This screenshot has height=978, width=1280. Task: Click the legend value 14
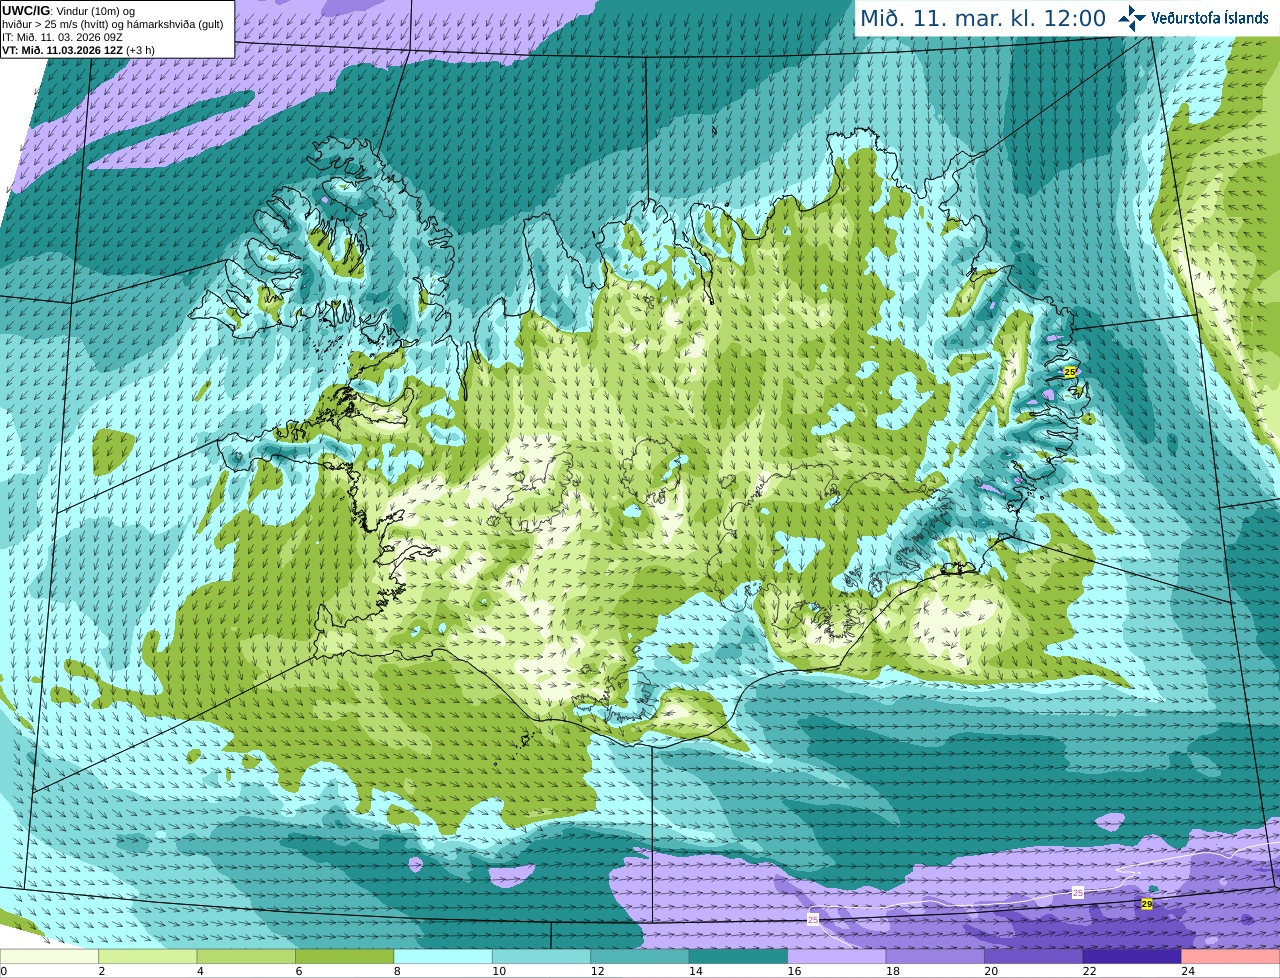(x=696, y=971)
